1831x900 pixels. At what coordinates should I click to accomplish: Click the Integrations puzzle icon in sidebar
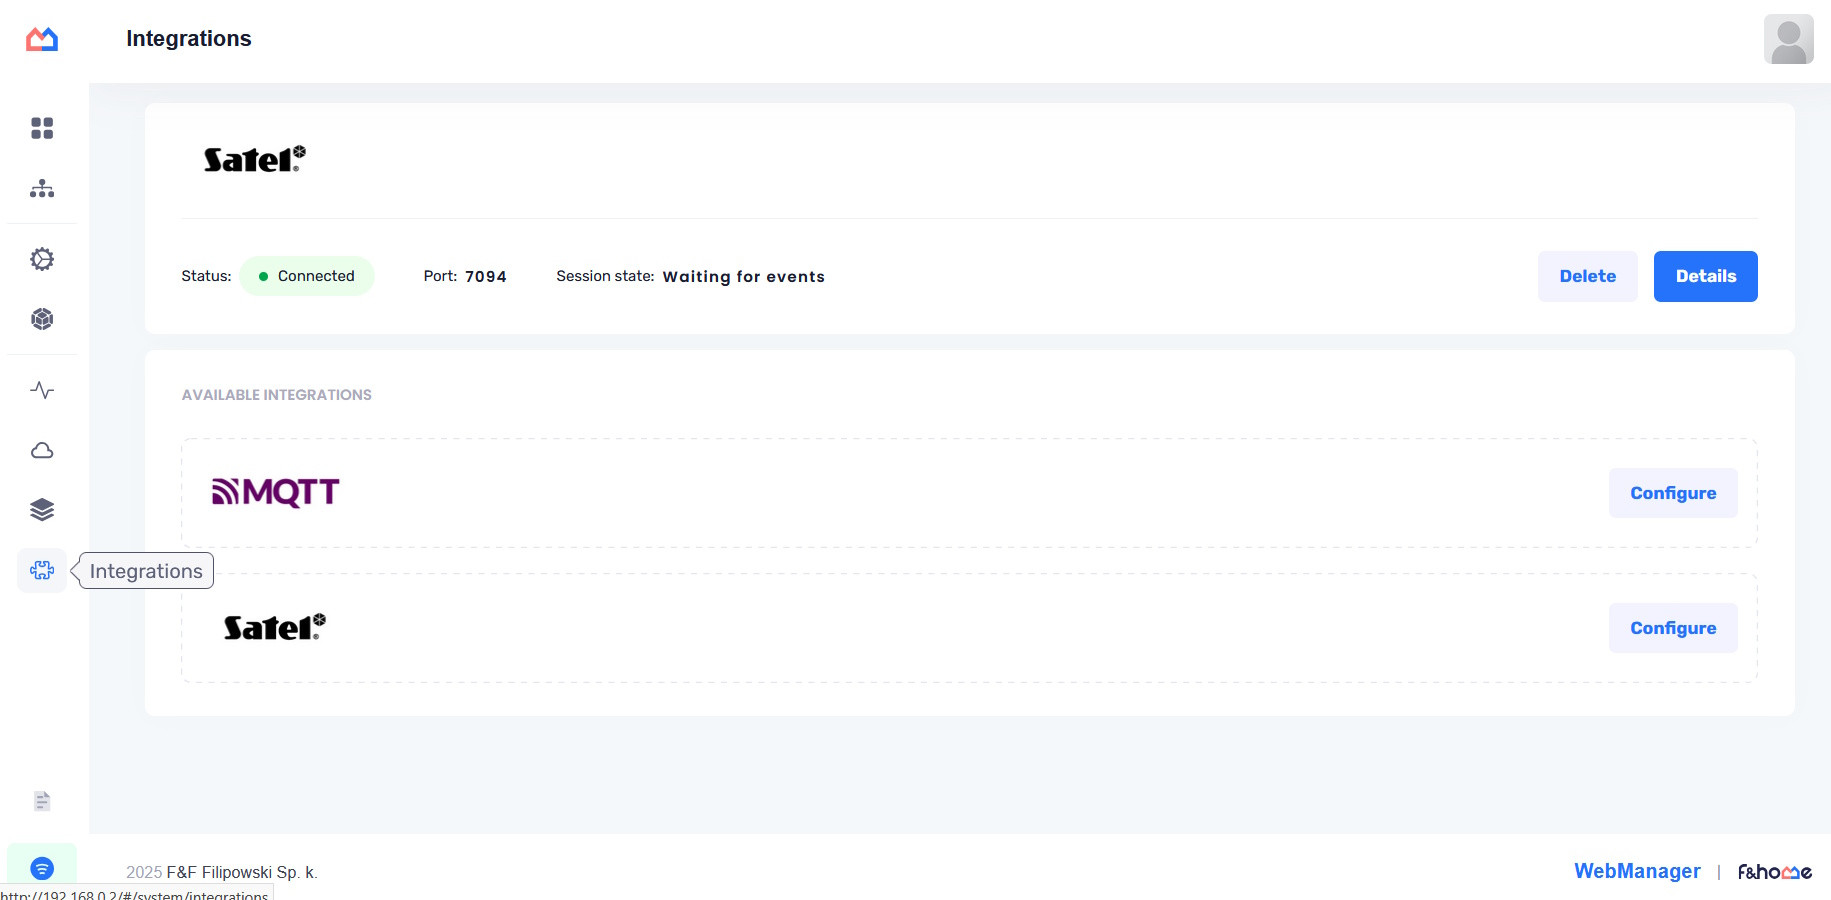[x=42, y=570]
